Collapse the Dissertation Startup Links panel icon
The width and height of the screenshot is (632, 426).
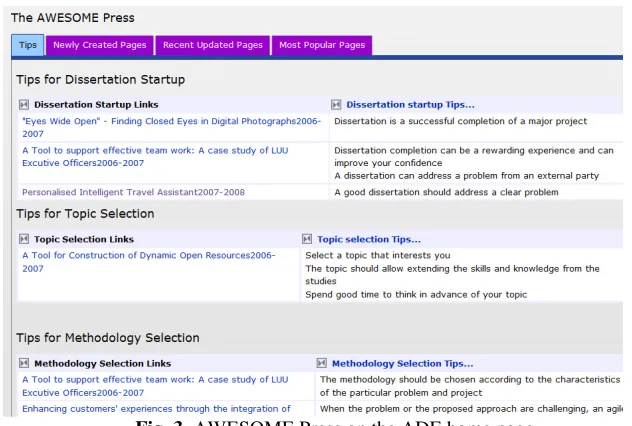coord(24,105)
